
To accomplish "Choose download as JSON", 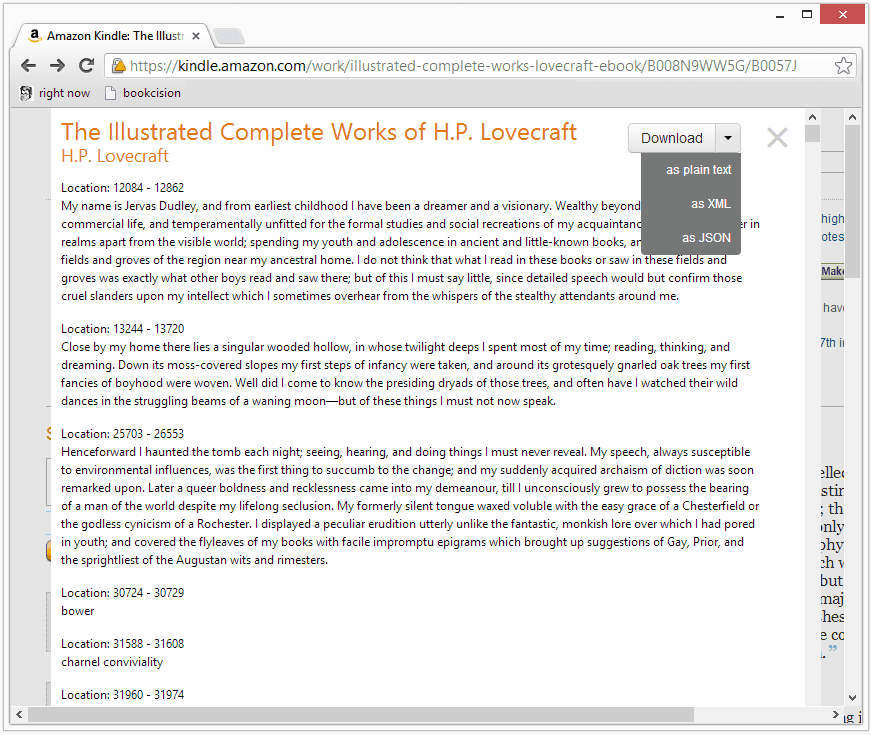I will (706, 238).
